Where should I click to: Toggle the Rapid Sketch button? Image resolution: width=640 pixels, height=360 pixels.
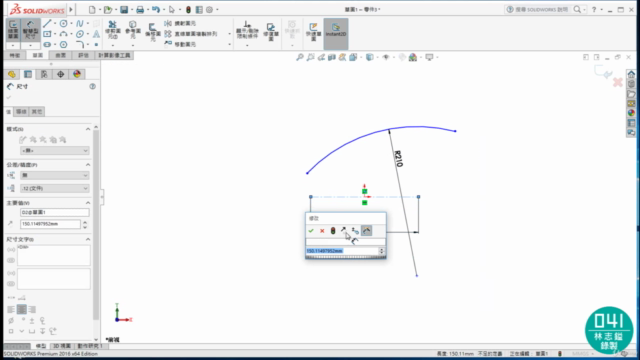(313, 31)
